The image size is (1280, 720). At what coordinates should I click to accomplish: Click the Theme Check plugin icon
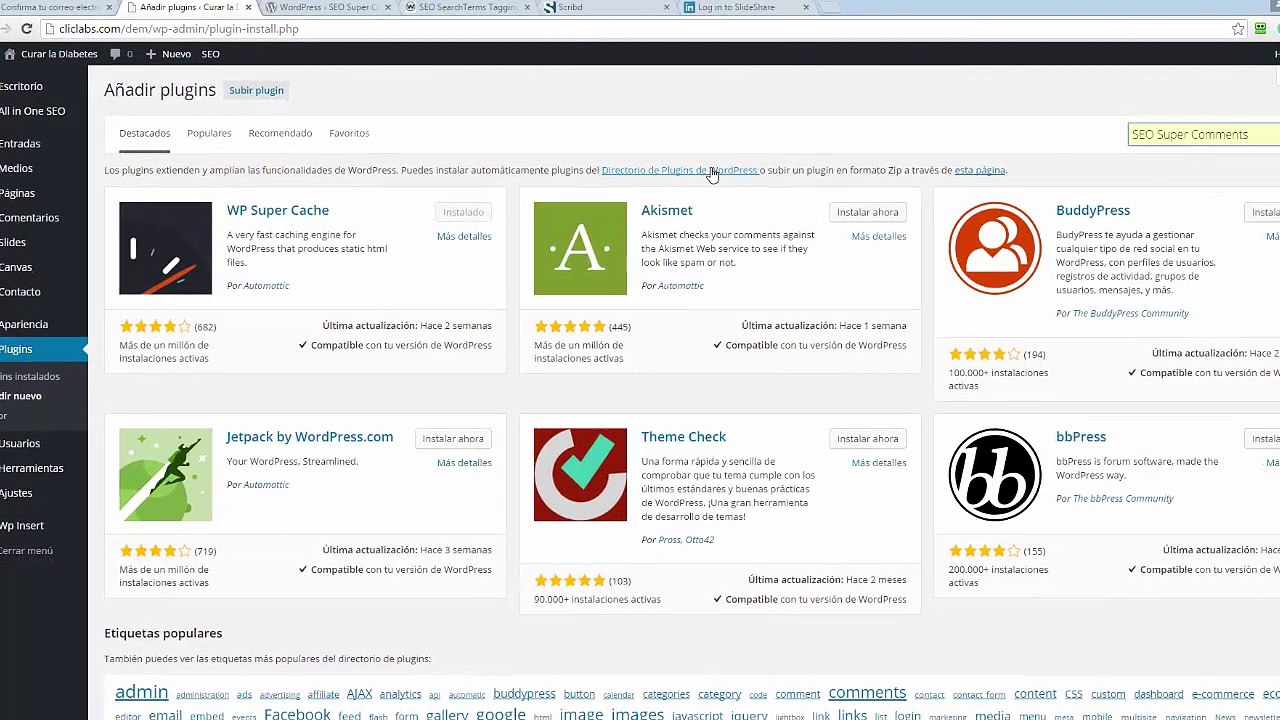(x=580, y=475)
